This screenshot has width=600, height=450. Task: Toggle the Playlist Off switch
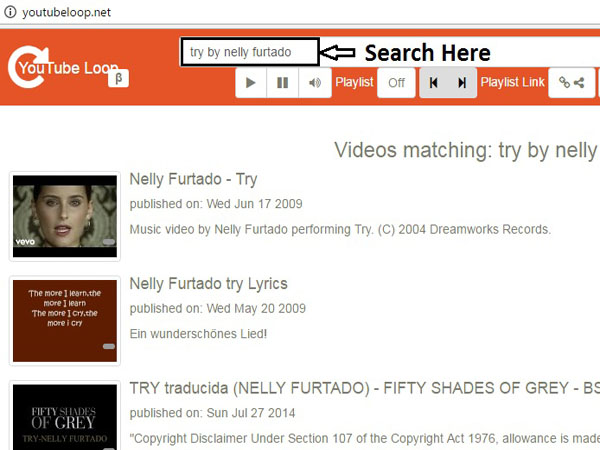tap(396, 83)
